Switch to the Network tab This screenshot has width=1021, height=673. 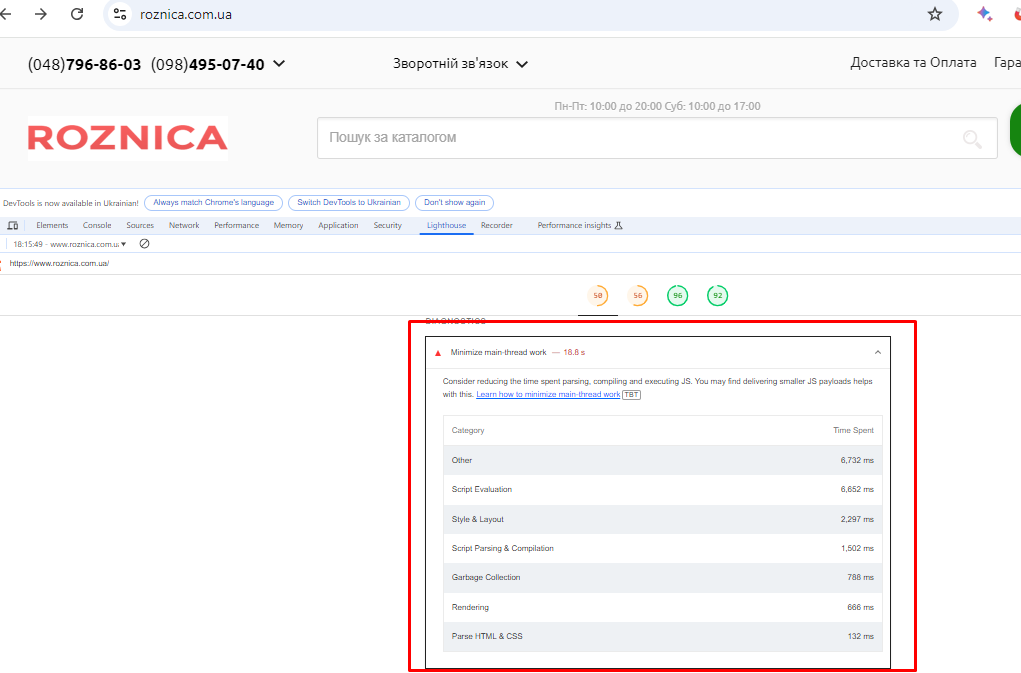pyautogui.click(x=184, y=226)
